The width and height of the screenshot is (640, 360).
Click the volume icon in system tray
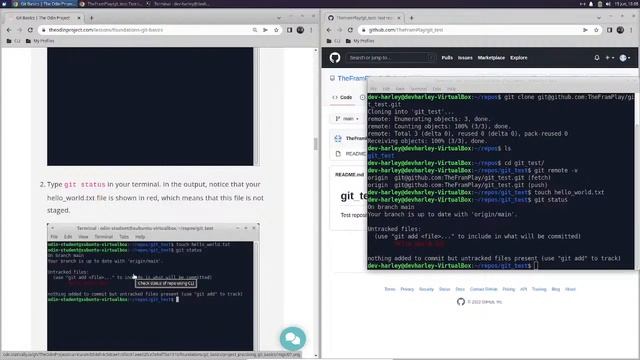click(x=608, y=4)
